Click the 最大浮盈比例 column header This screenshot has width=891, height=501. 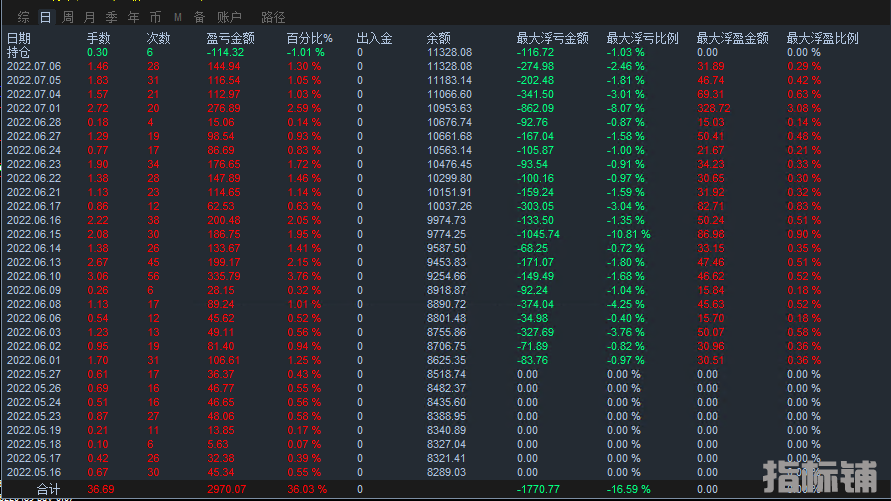click(822, 38)
